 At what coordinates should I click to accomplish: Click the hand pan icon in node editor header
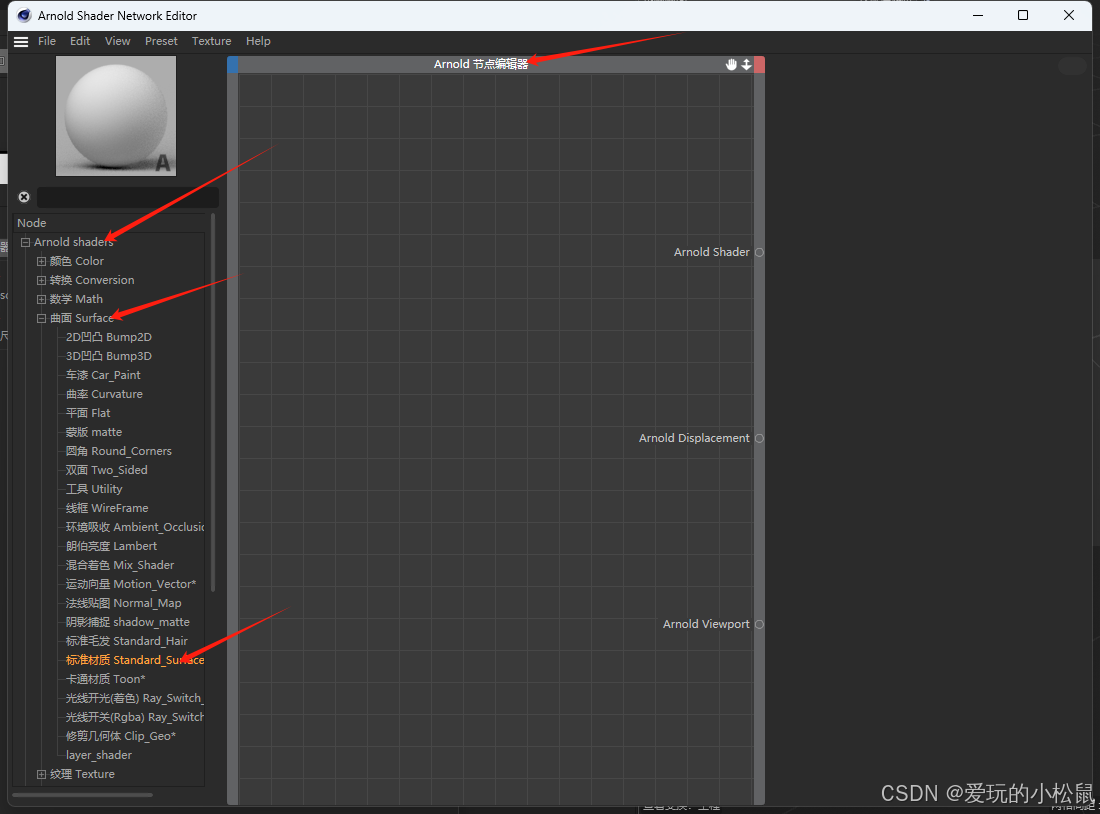tap(731, 65)
